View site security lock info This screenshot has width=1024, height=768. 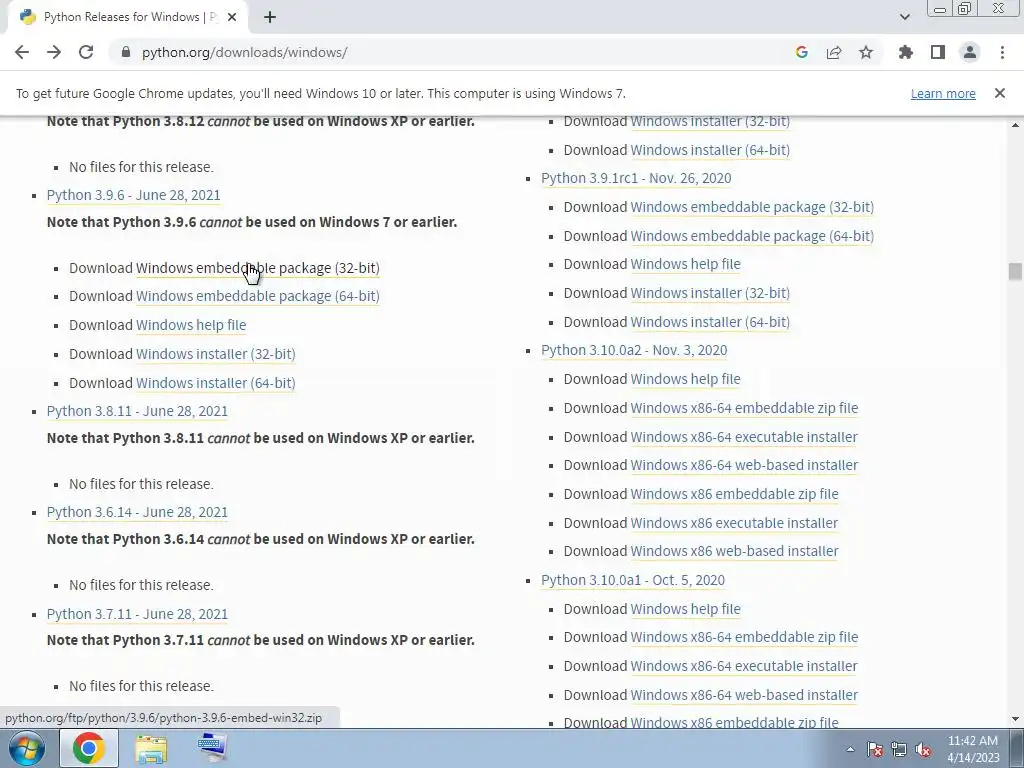click(126, 52)
